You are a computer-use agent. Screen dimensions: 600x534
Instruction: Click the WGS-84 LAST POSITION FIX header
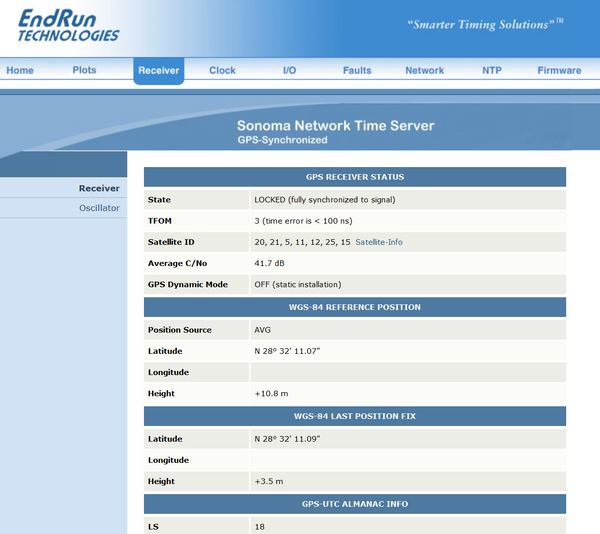click(x=355, y=416)
